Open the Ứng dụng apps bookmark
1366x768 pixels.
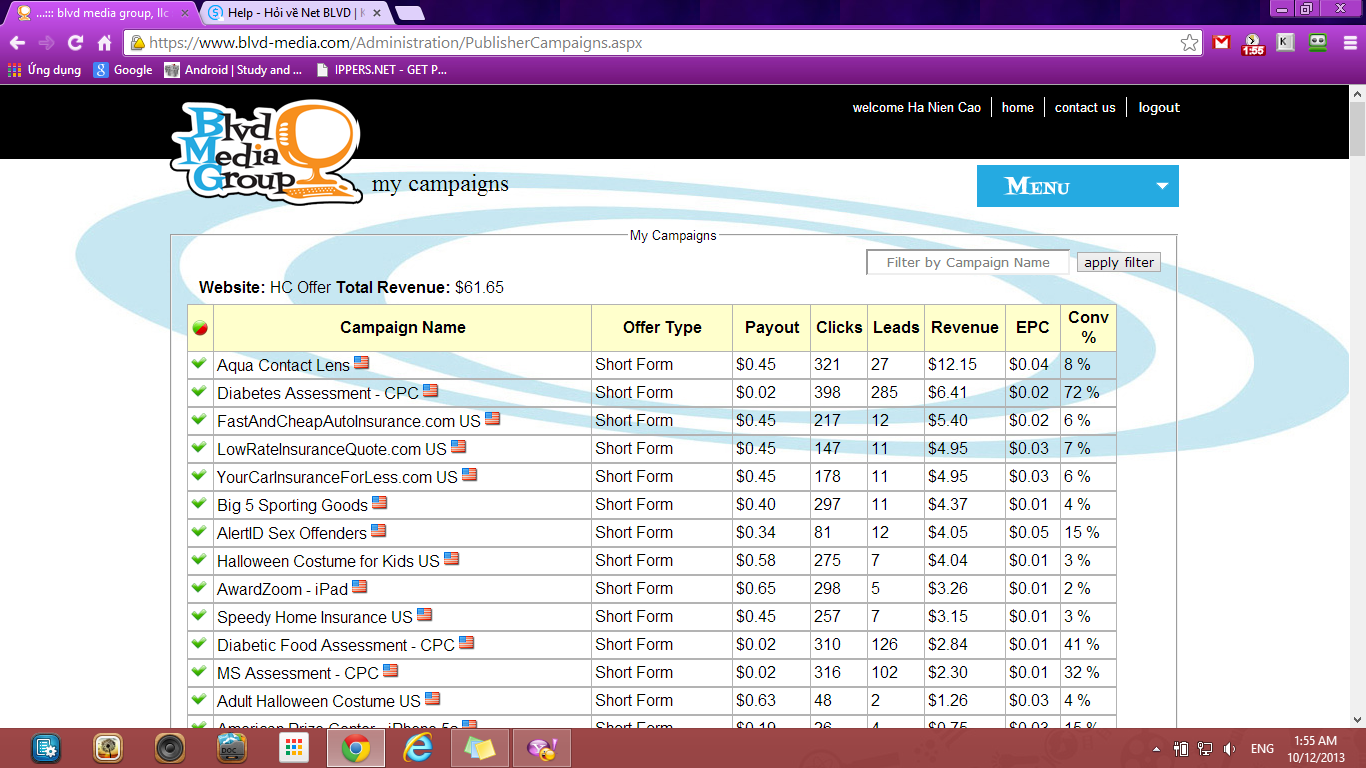[45, 70]
